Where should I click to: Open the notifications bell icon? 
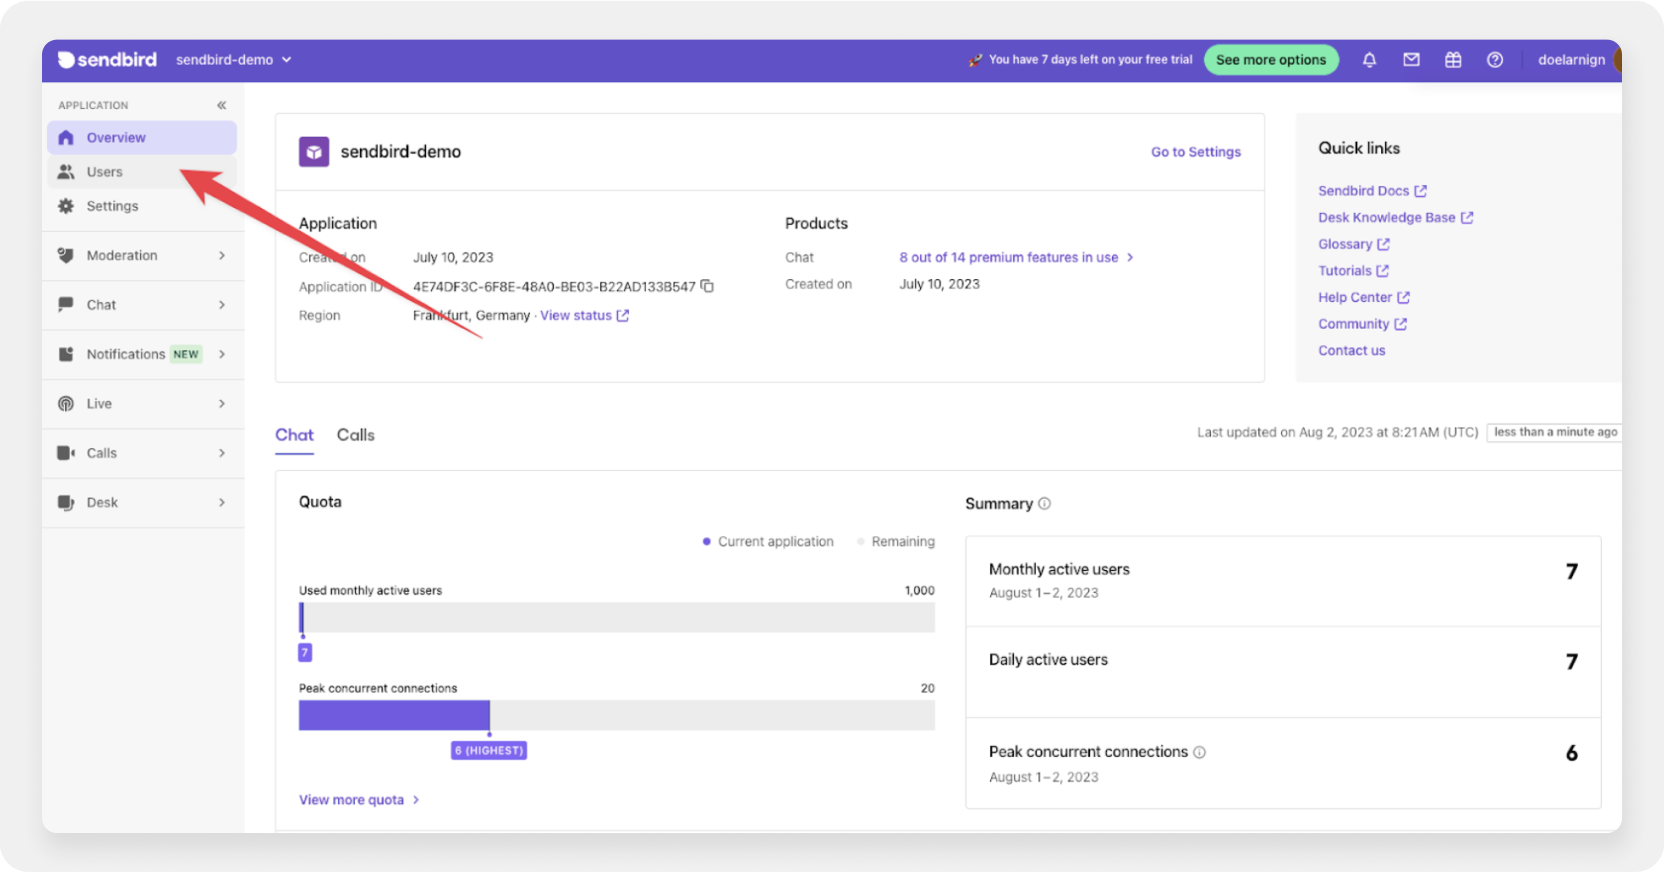[1369, 60]
